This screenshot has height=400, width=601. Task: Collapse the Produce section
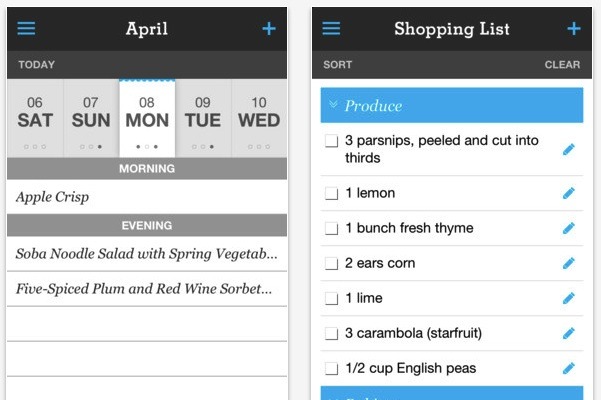pos(333,105)
